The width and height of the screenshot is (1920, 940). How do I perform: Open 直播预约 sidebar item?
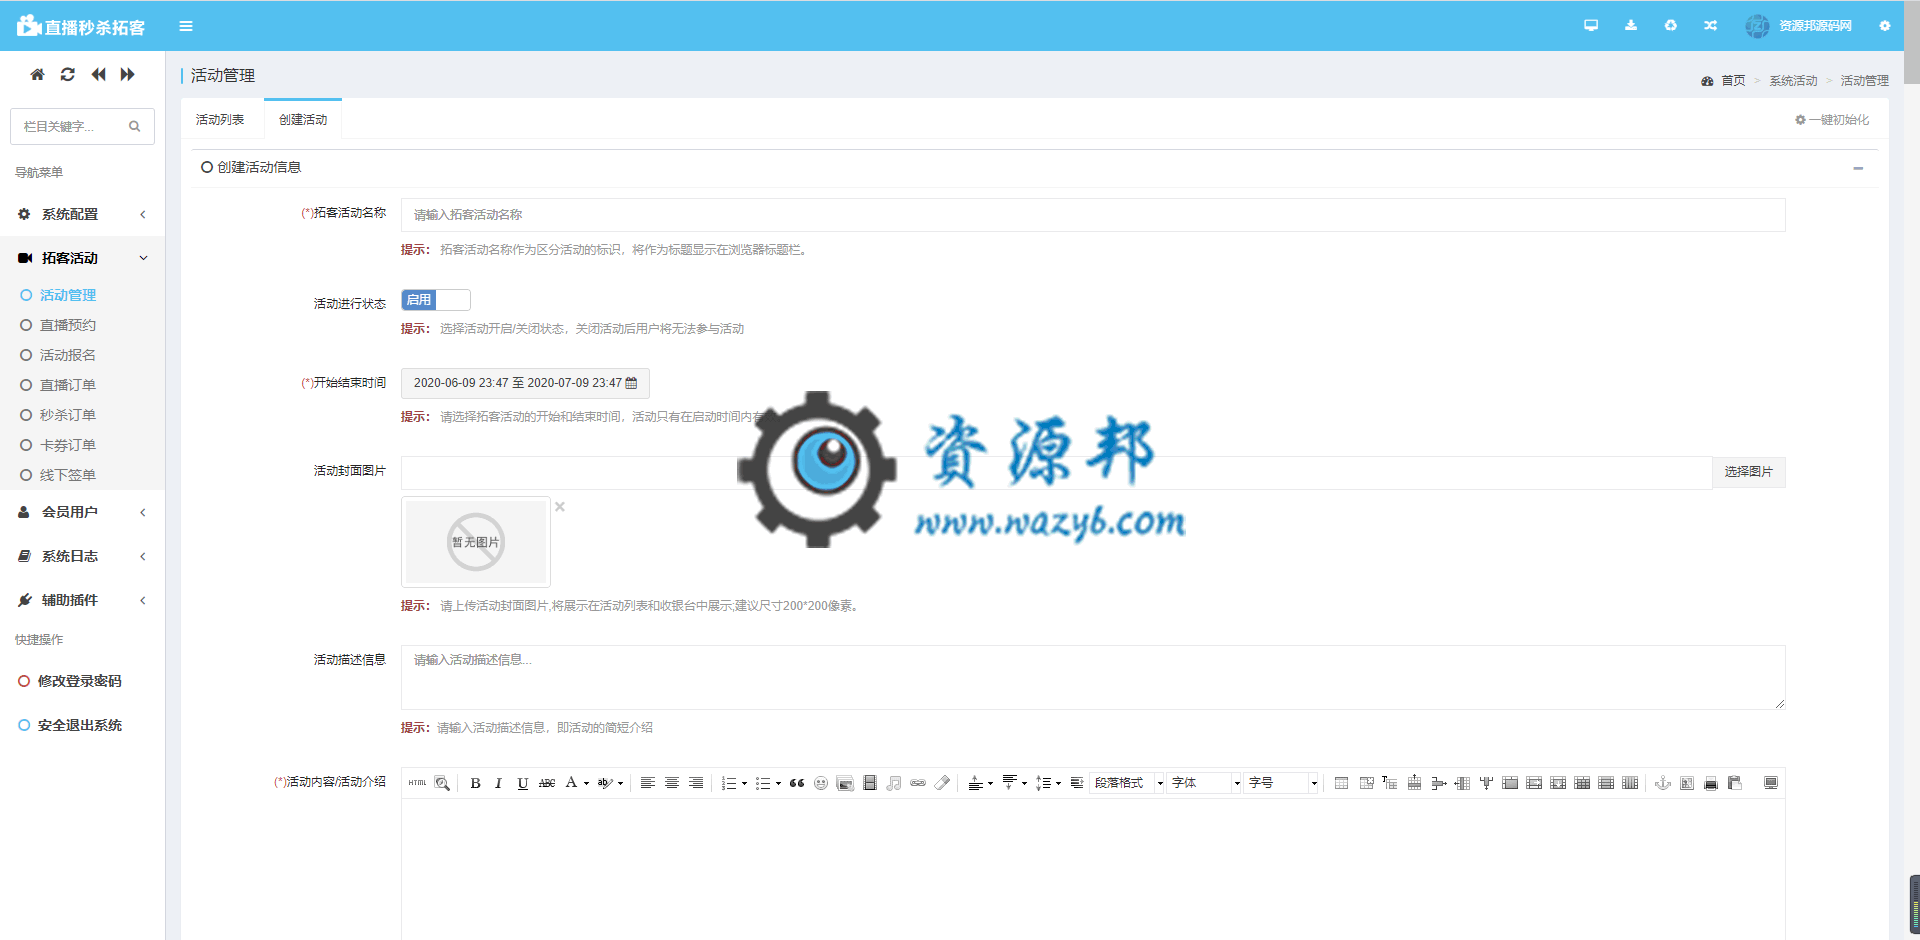tap(68, 325)
